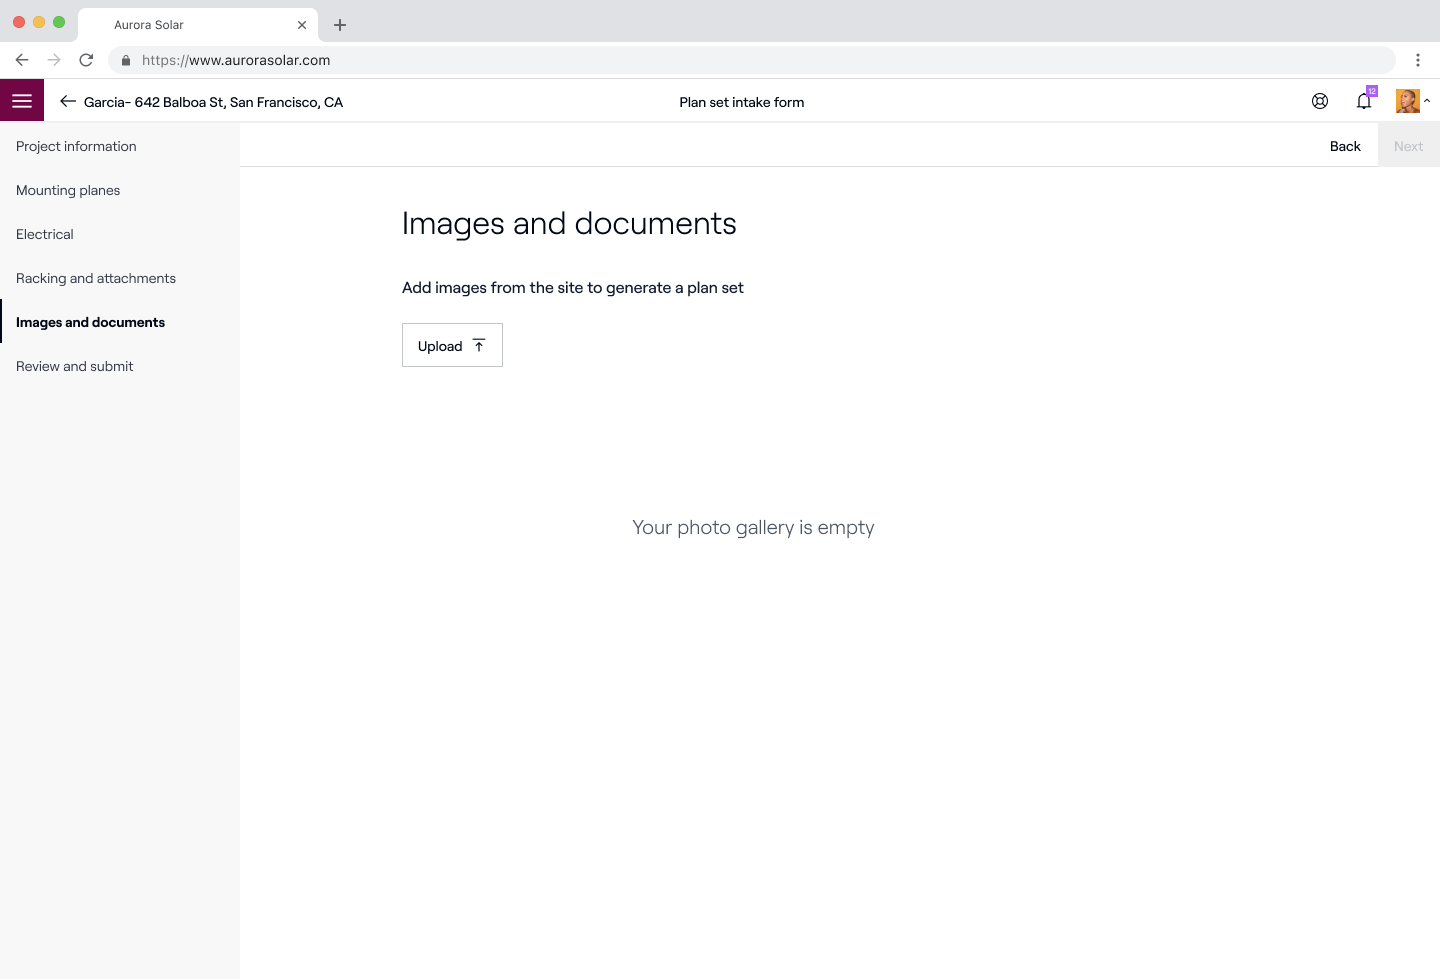The width and height of the screenshot is (1440, 979).
Task: Click the back arrow beside Garcia project
Action: point(68,101)
